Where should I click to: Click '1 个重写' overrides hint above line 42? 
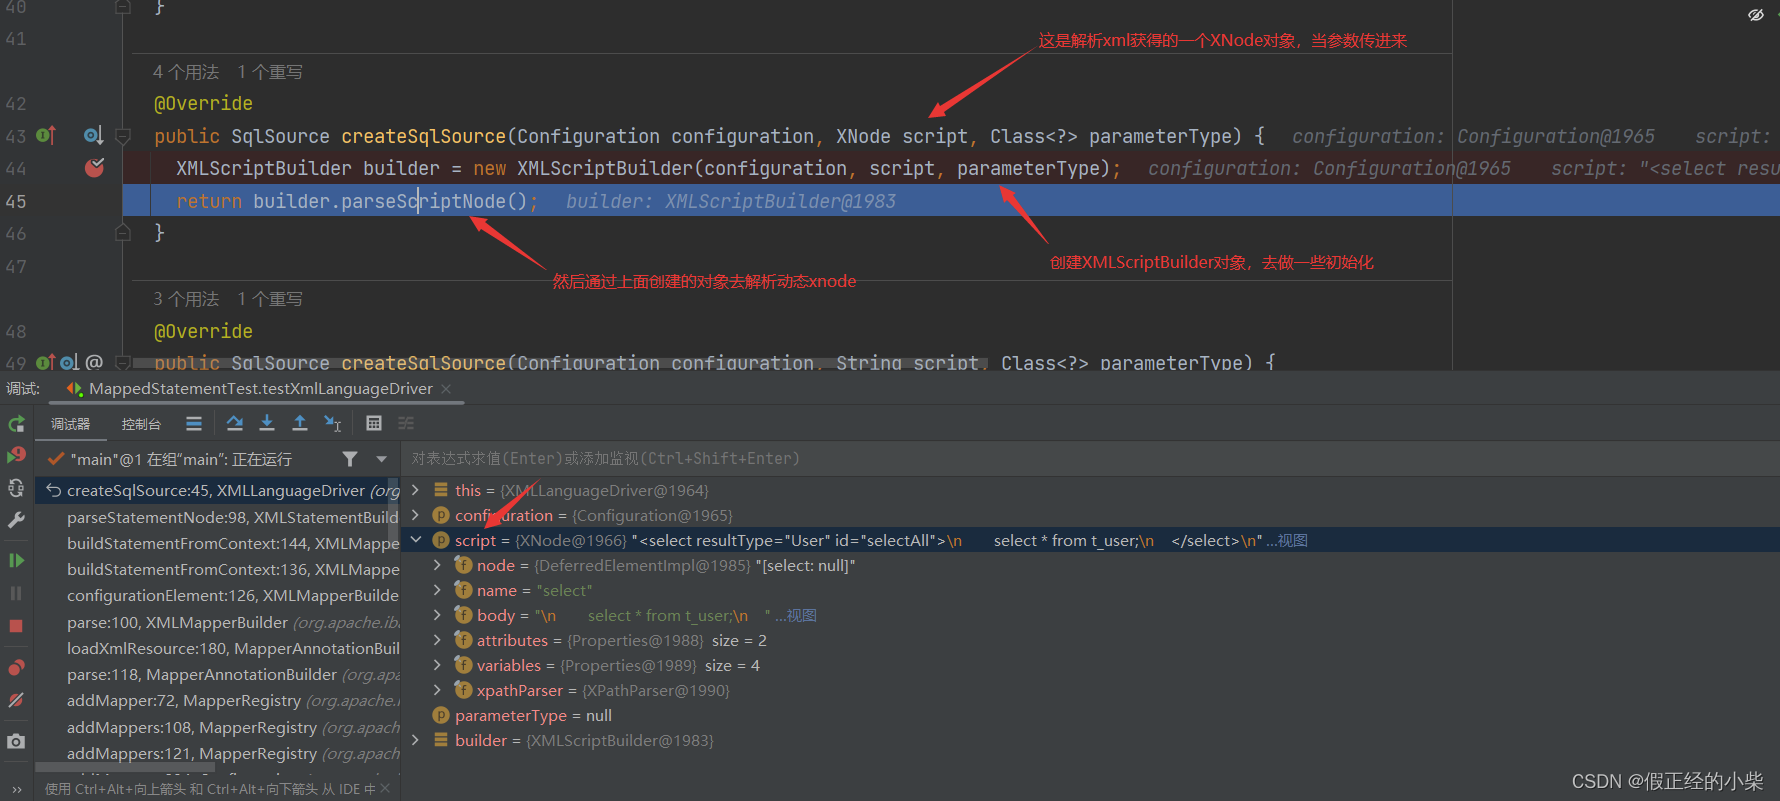(270, 72)
